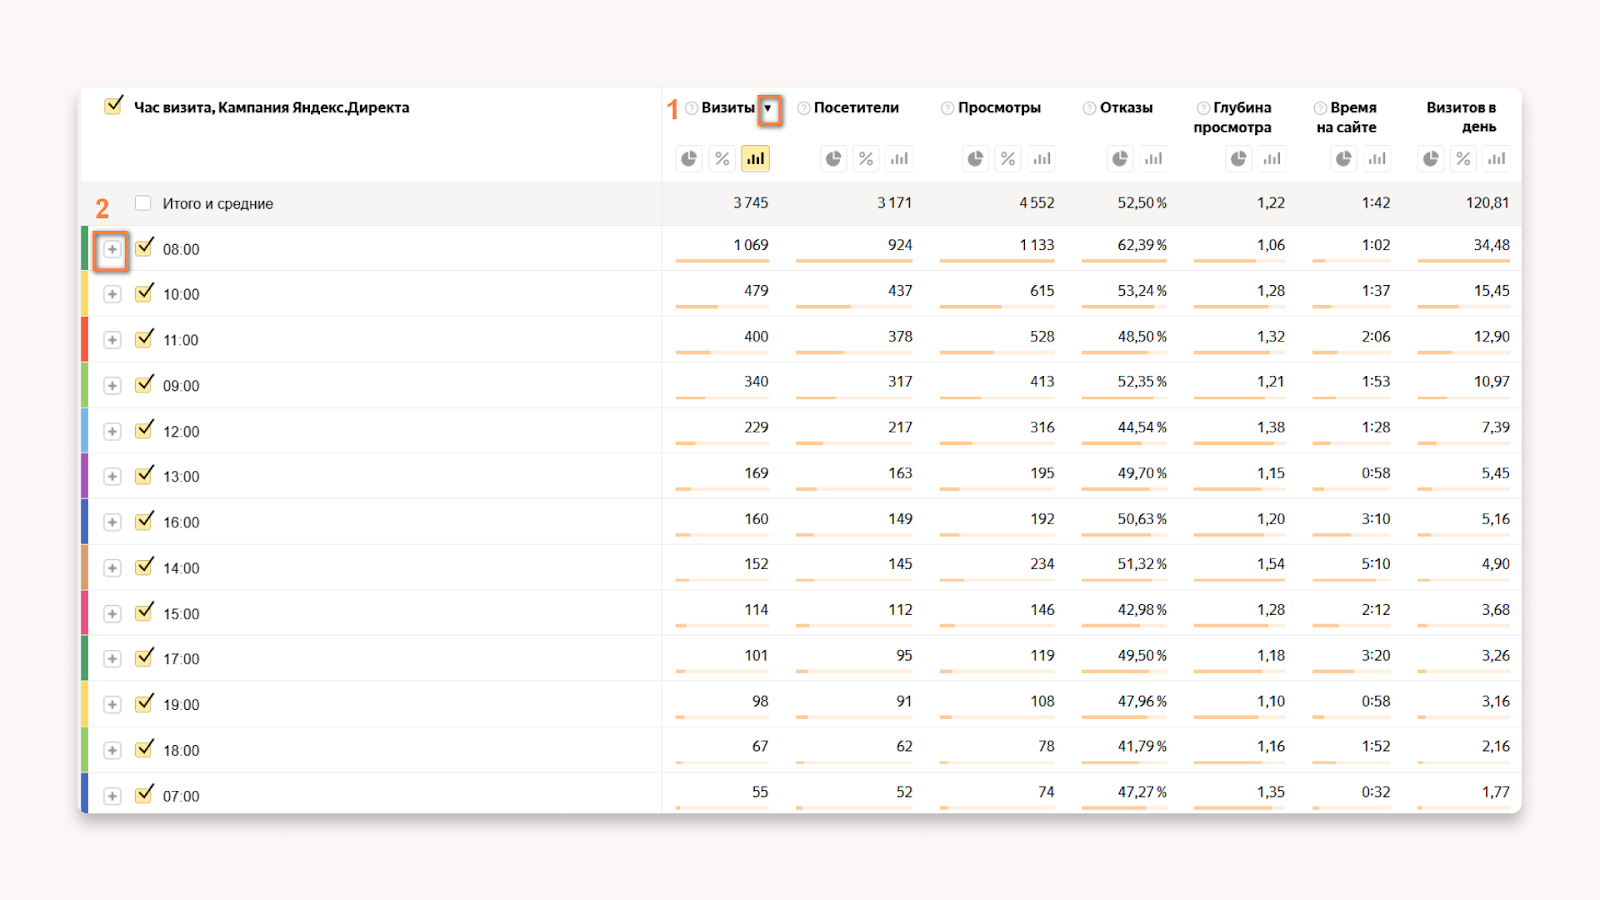Screen dimensions: 1600x900
Task: Select bar chart icon under Визитов в день
Action: tap(1497, 158)
